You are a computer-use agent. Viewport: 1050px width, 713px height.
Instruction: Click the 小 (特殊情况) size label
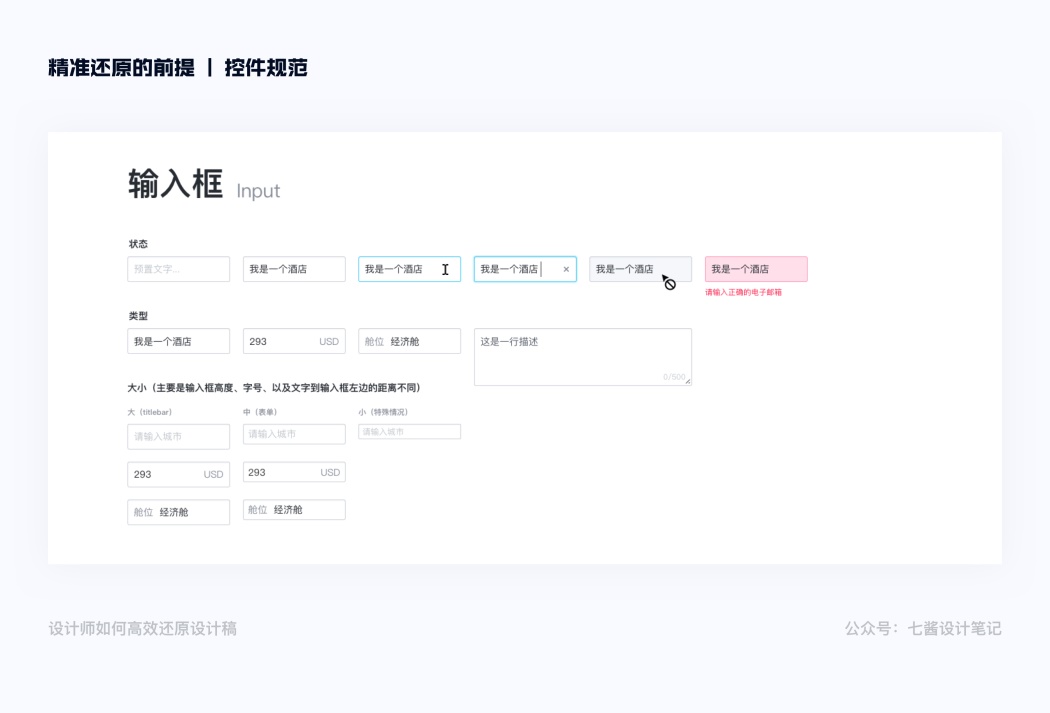[x=383, y=412]
